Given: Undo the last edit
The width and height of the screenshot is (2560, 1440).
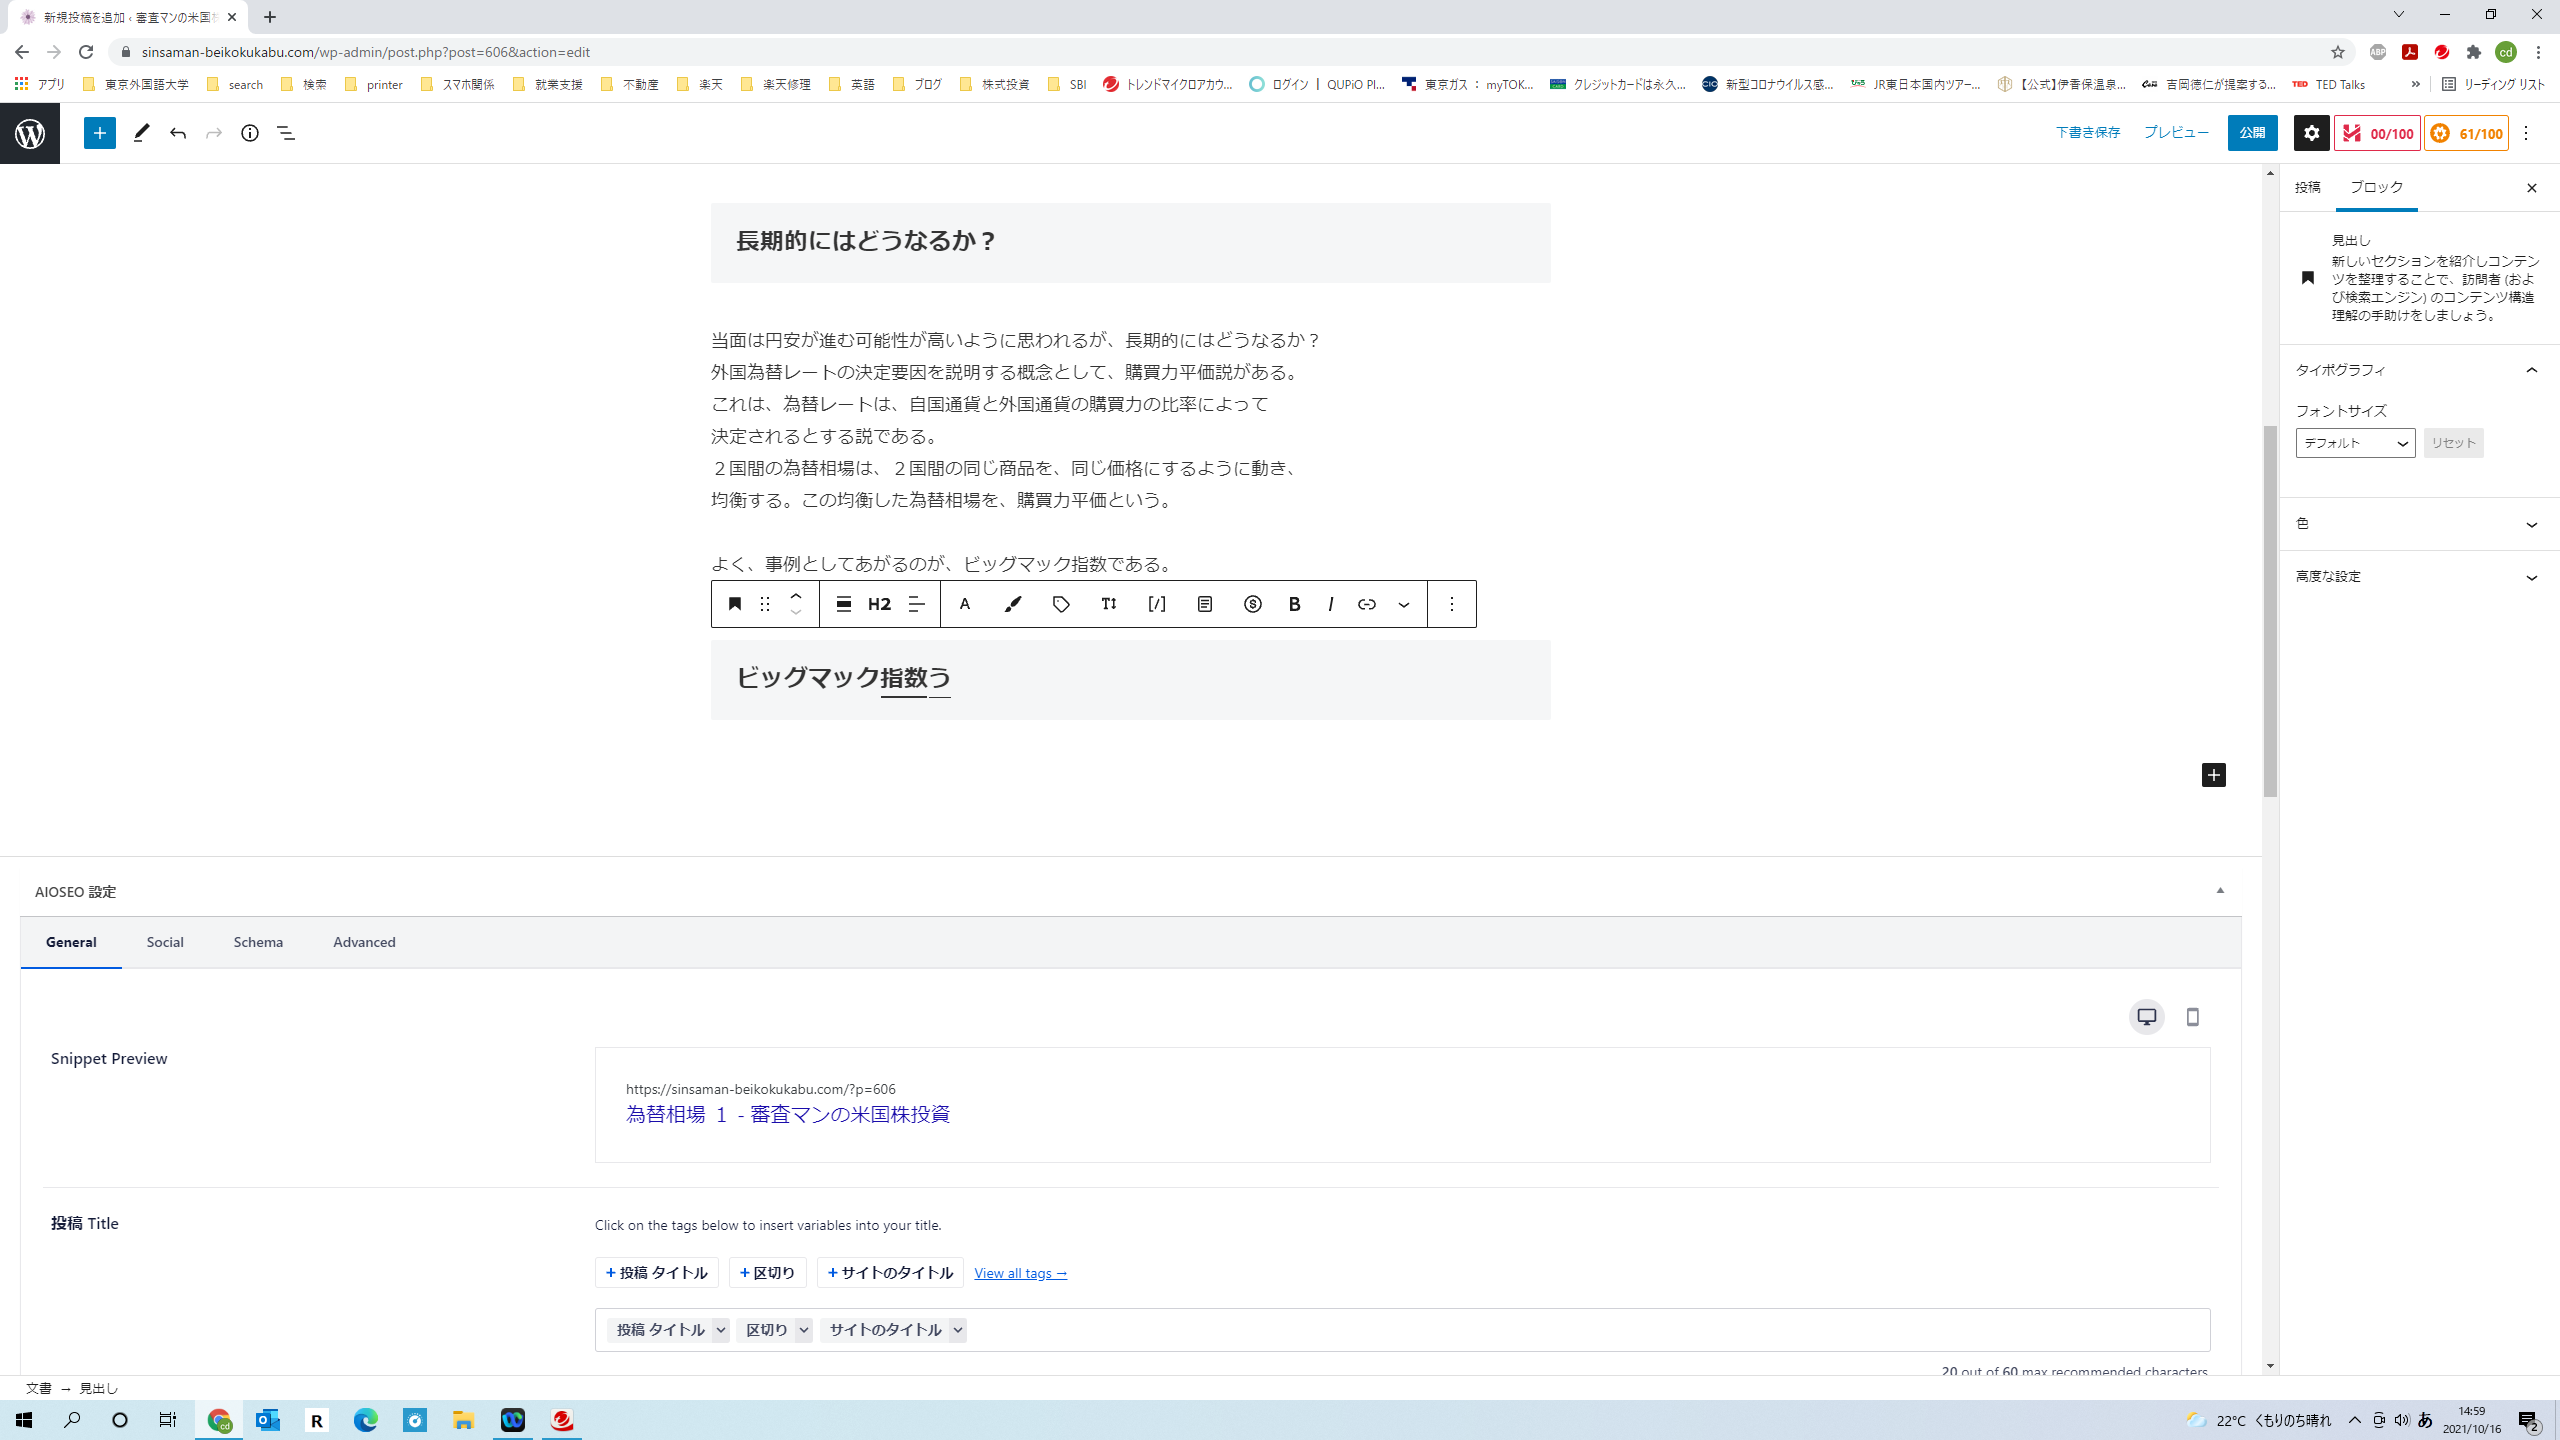Looking at the screenshot, I should 178,133.
